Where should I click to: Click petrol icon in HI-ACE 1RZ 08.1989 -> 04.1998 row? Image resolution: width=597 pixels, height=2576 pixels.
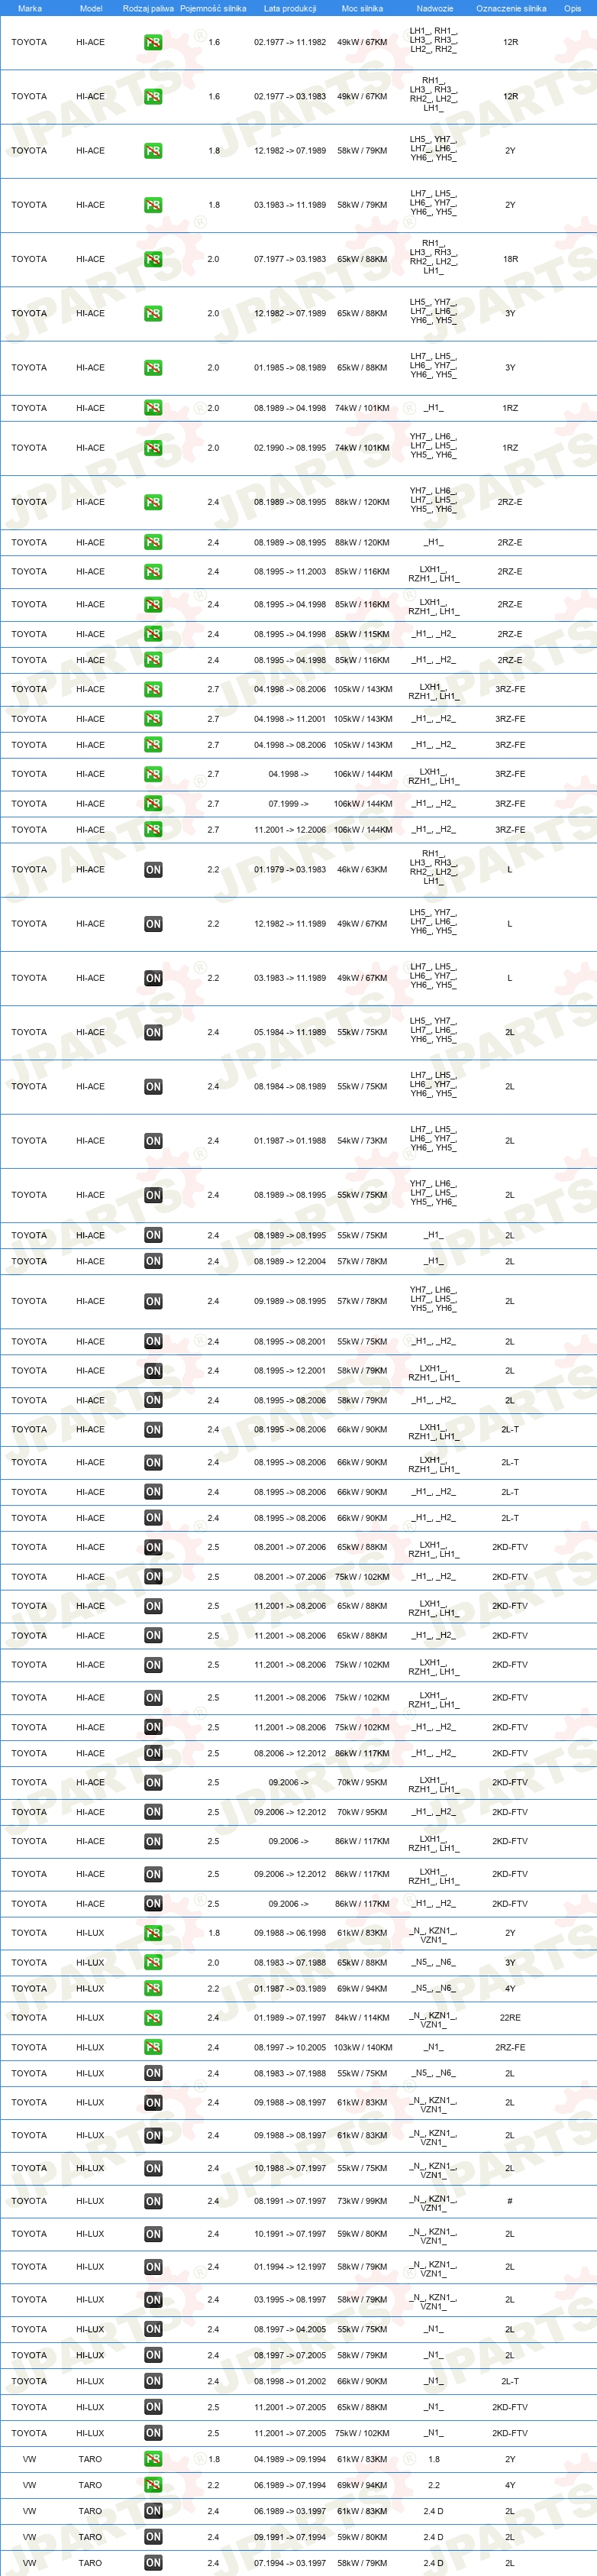[x=153, y=408]
